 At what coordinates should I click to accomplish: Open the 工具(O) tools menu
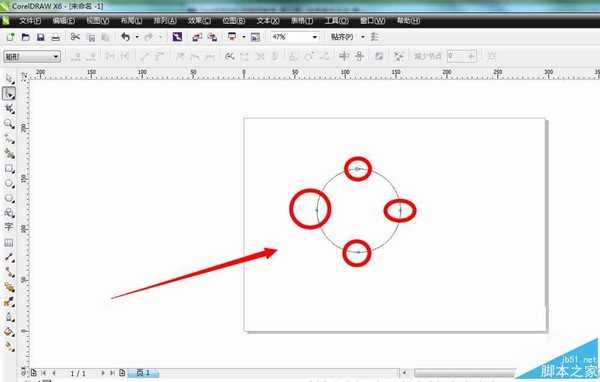coord(336,20)
